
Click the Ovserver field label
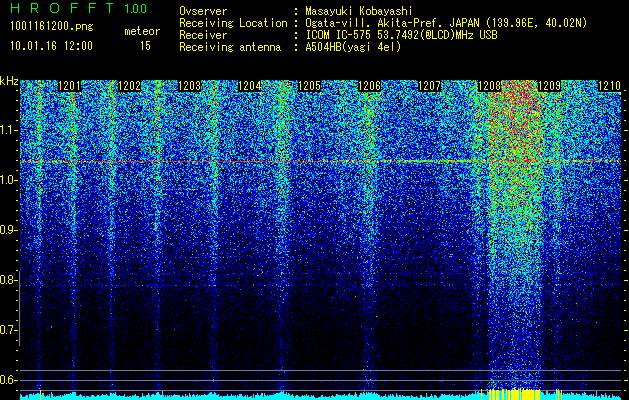203,11
